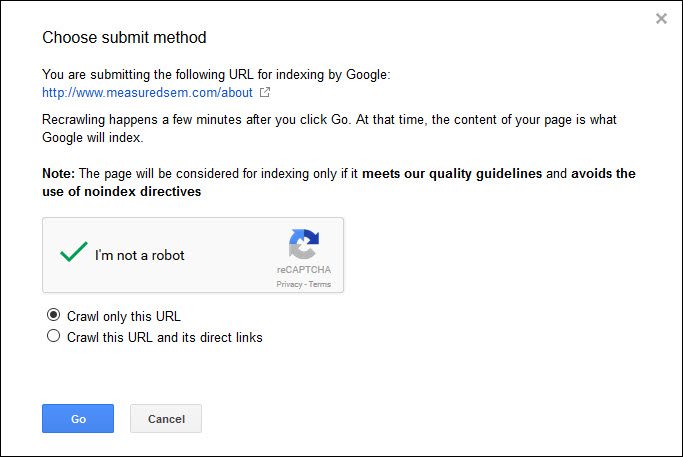Screen dimensions: 683x457
Task: Click the bold Note: label
Action: [x=59, y=174]
